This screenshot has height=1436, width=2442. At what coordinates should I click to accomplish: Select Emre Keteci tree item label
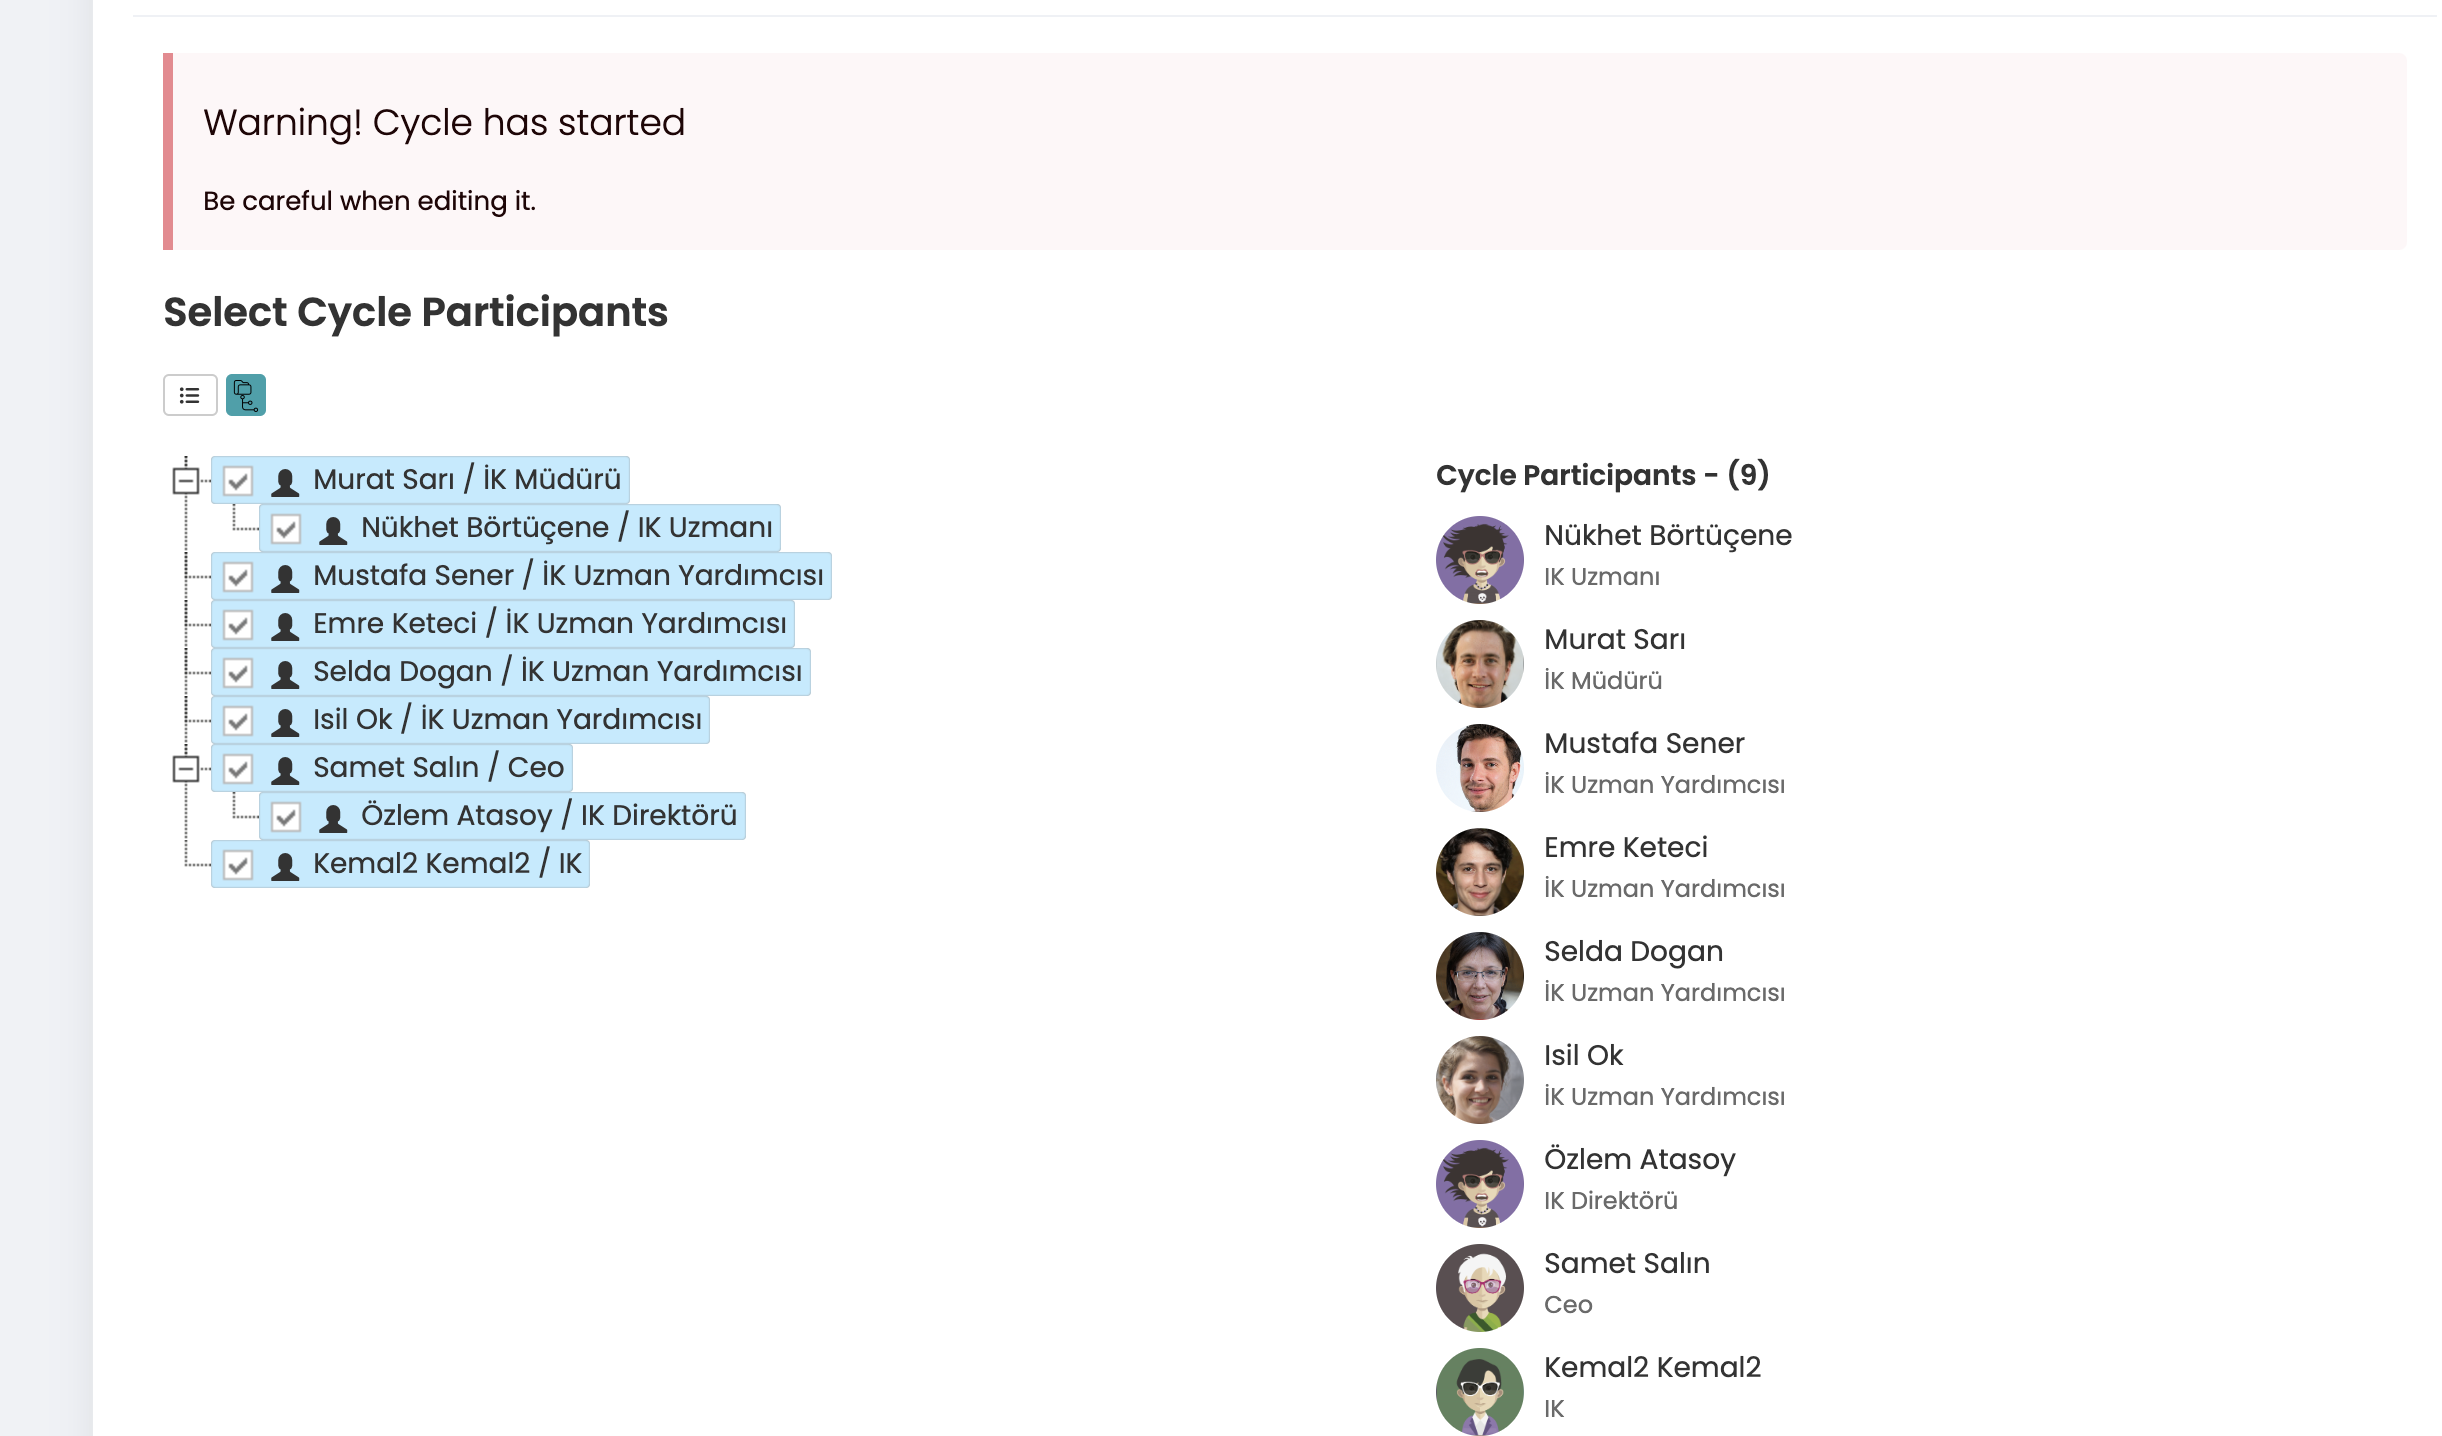(549, 623)
